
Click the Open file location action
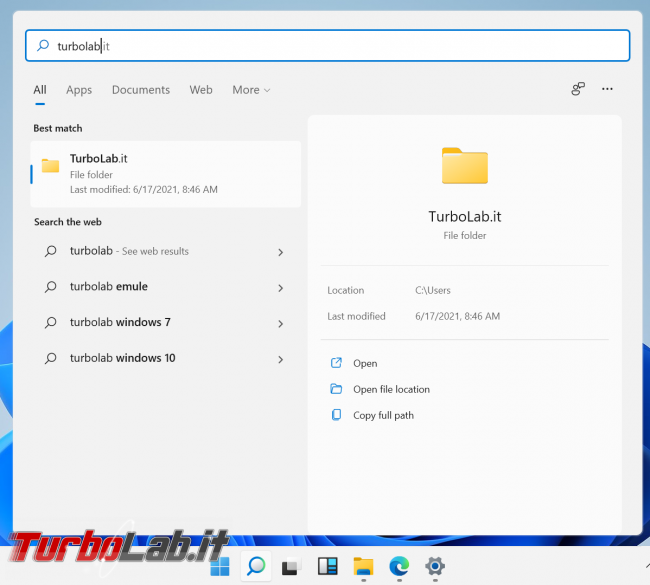coord(391,389)
